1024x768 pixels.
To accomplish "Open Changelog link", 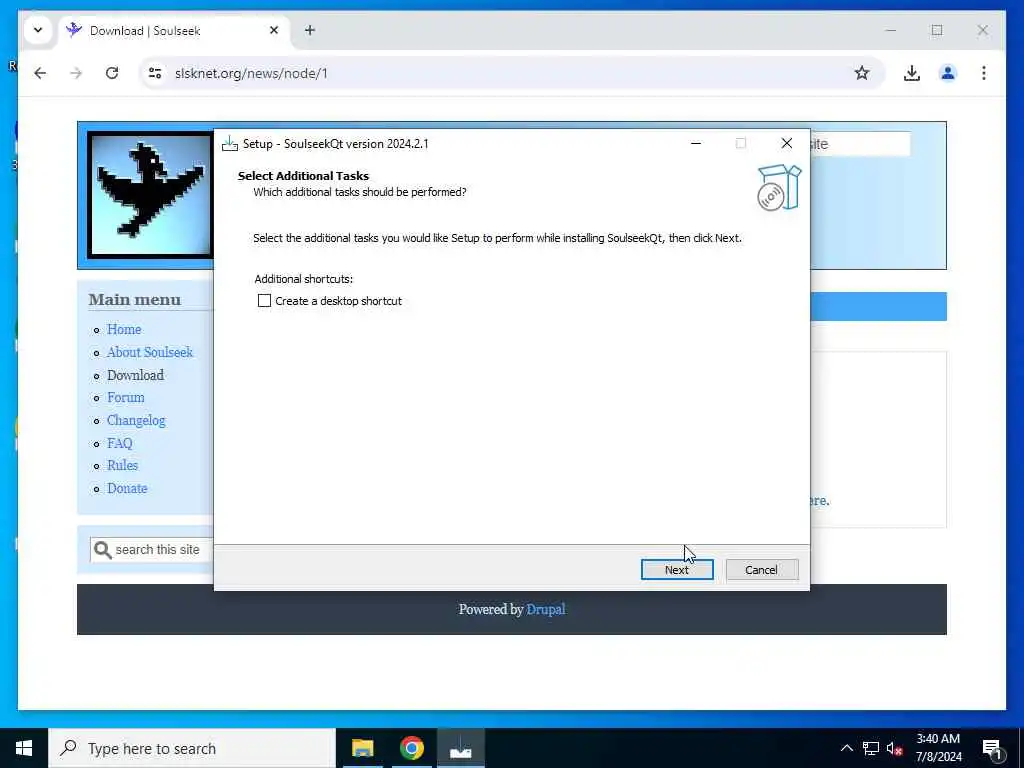I will coord(136,421).
